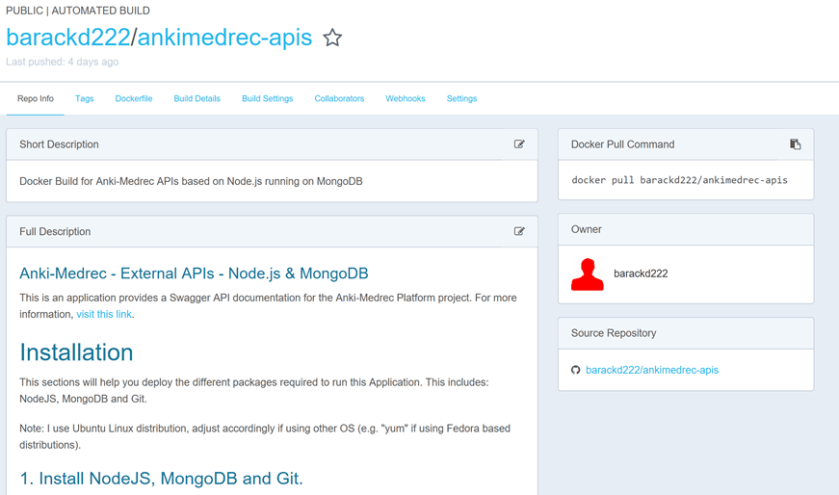Click the ankimedrec-apis repository name in title
Viewport: 839px width, 495px height.
point(225,38)
